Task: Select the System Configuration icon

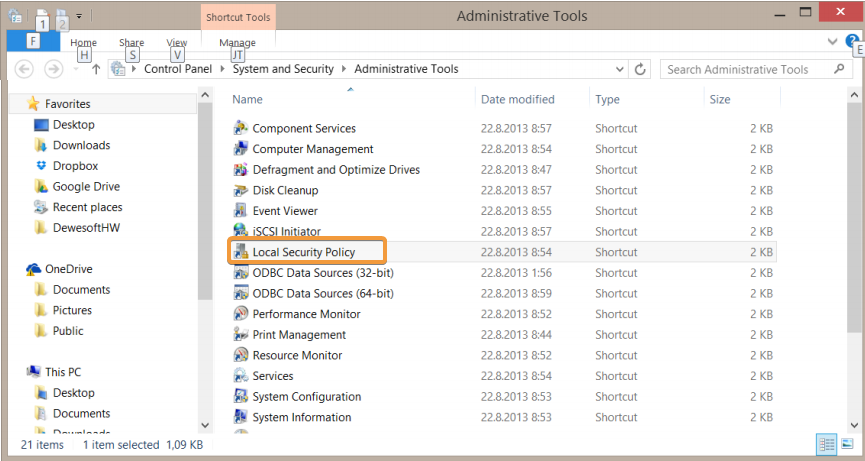Action: (x=241, y=396)
